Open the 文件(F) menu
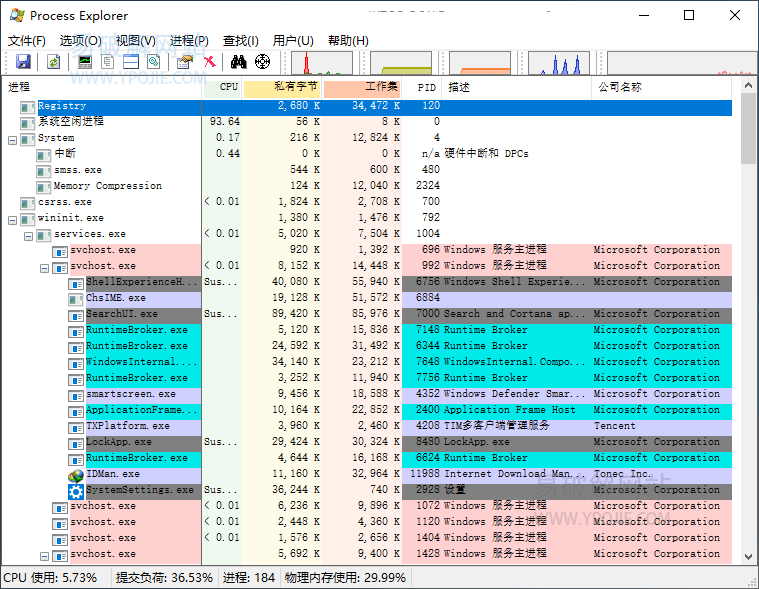The width and height of the screenshot is (759, 589). (27, 41)
